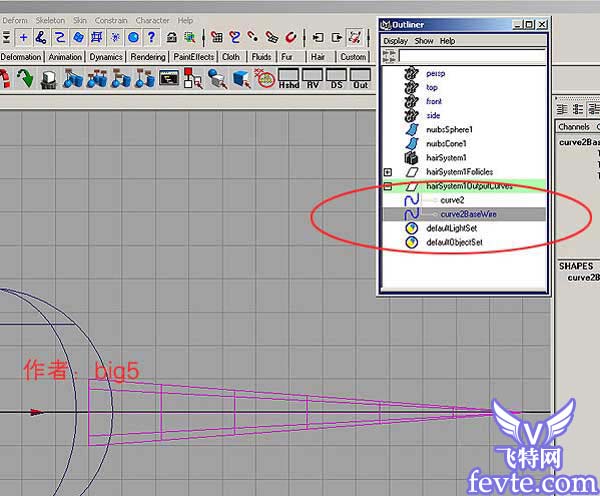The height and width of the screenshot is (496, 600).
Task: Switch to the PaintEffects shelf tab
Action: click(x=194, y=57)
